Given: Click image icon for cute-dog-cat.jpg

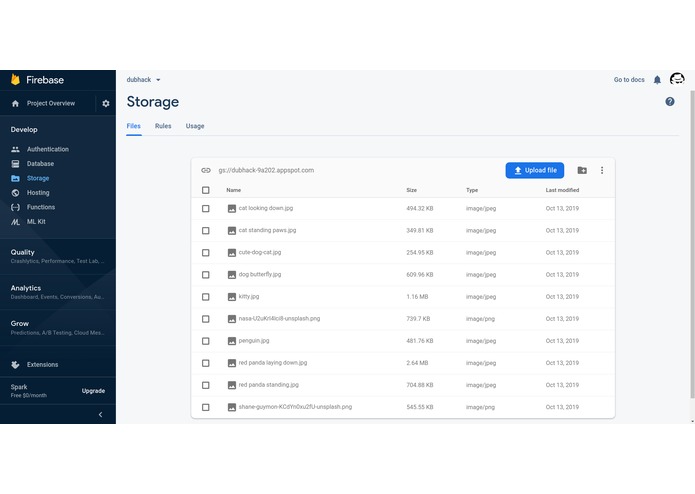Looking at the screenshot, I should (x=232, y=253).
